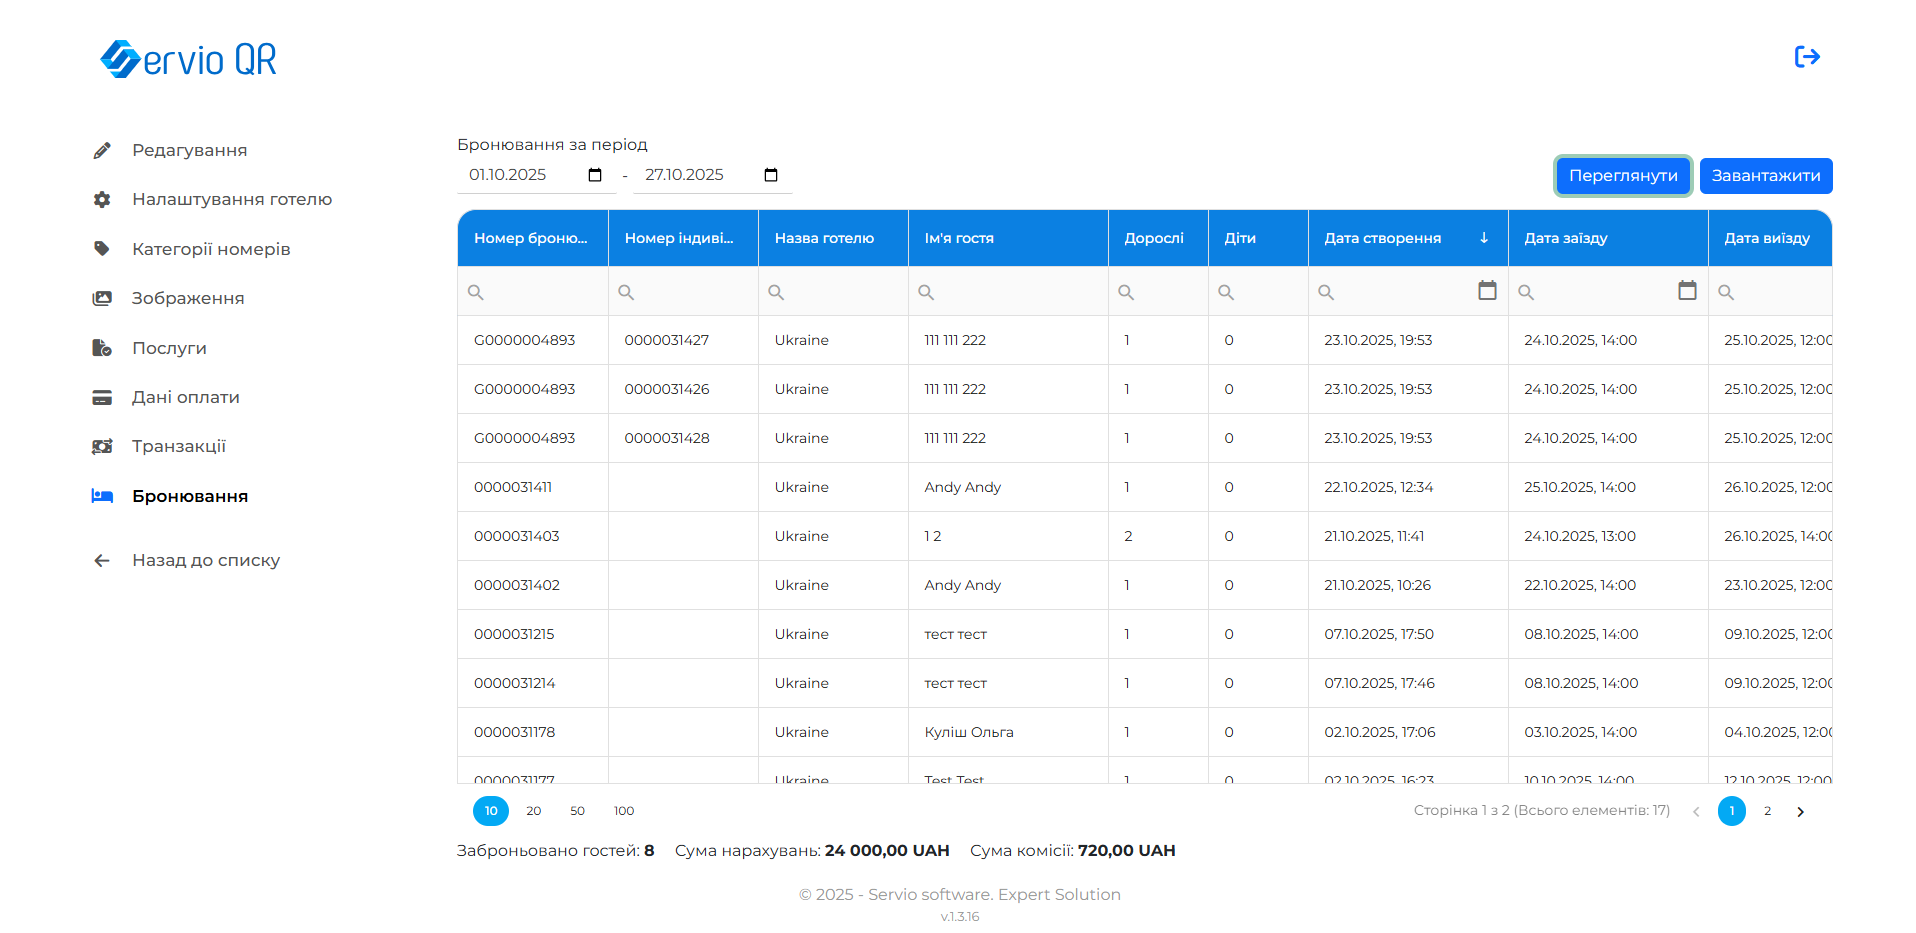
Task: Click the logout icon in top right
Action: point(1806,57)
